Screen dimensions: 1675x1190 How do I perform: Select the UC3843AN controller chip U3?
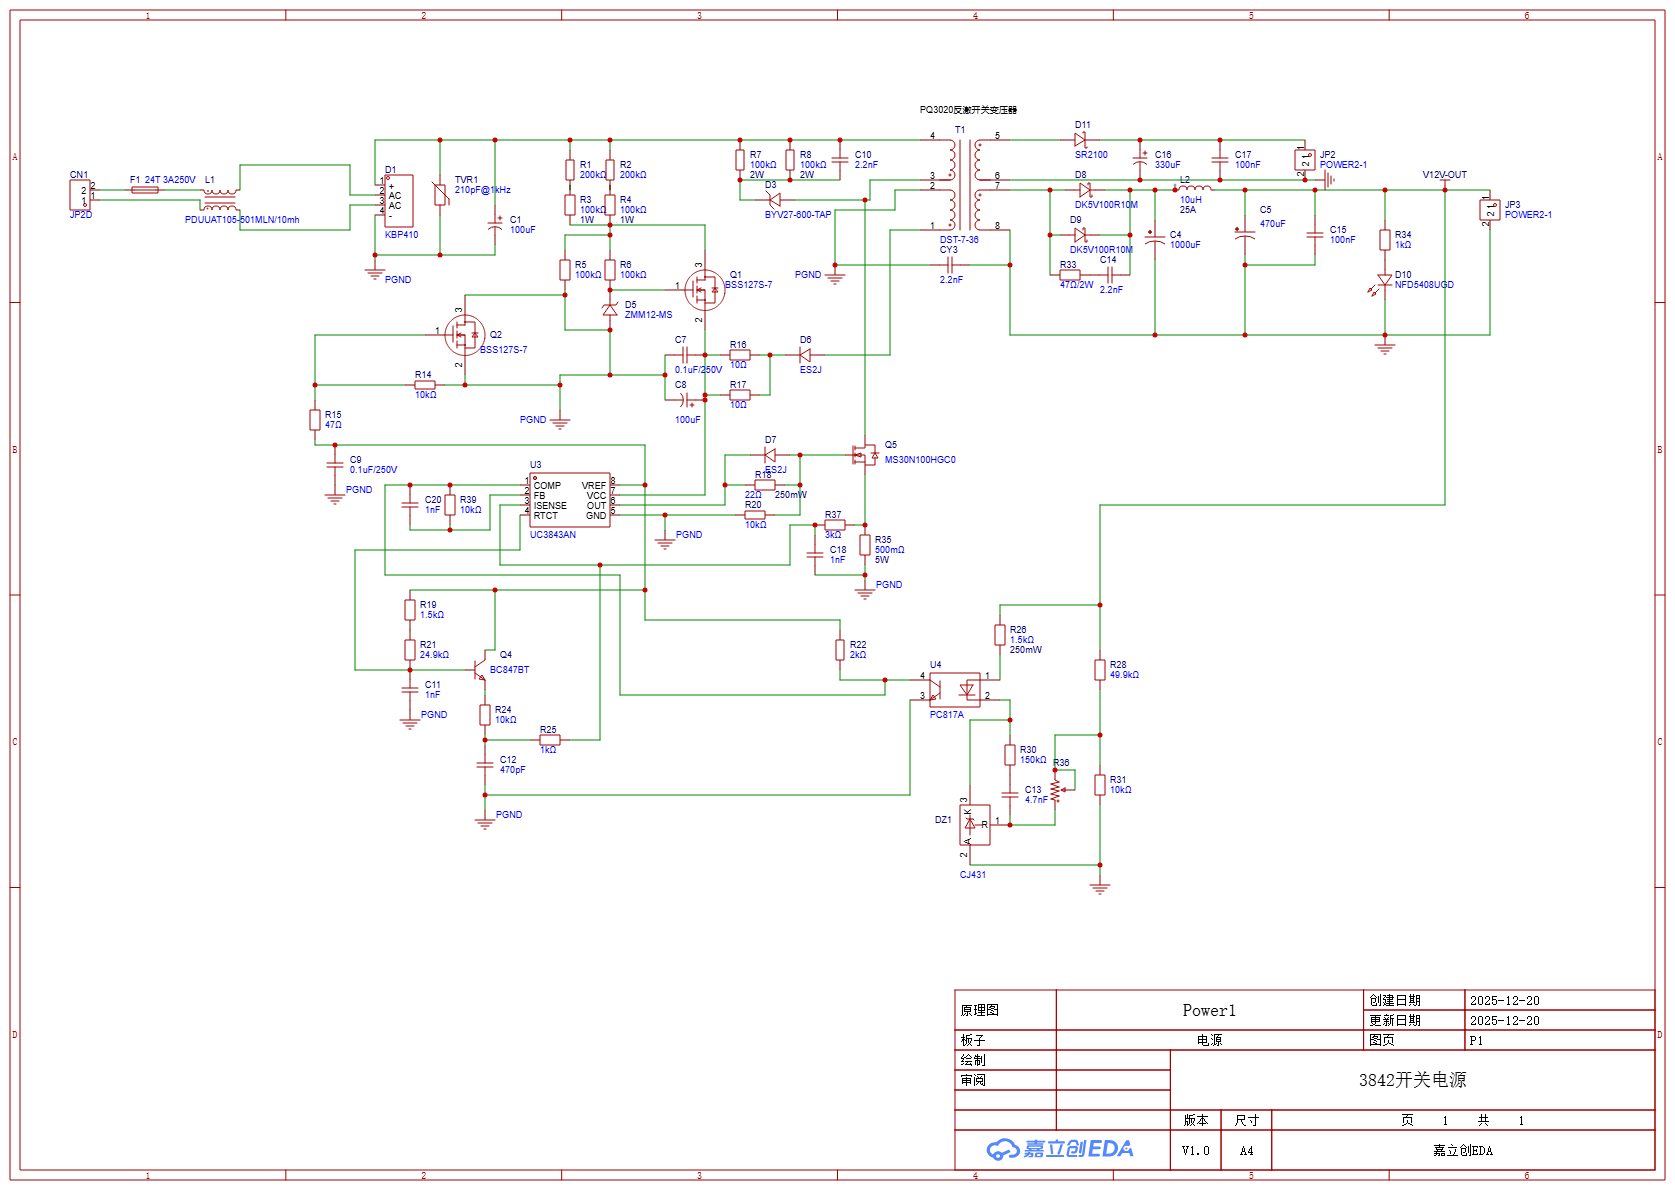coord(569,500)
